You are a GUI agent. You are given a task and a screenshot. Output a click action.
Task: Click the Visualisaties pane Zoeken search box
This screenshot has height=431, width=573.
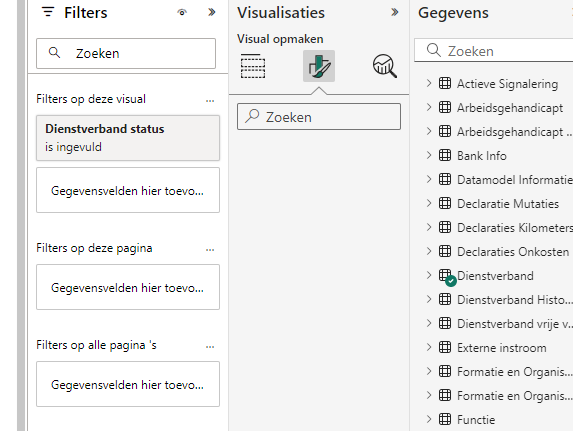[x=319, y=117]
